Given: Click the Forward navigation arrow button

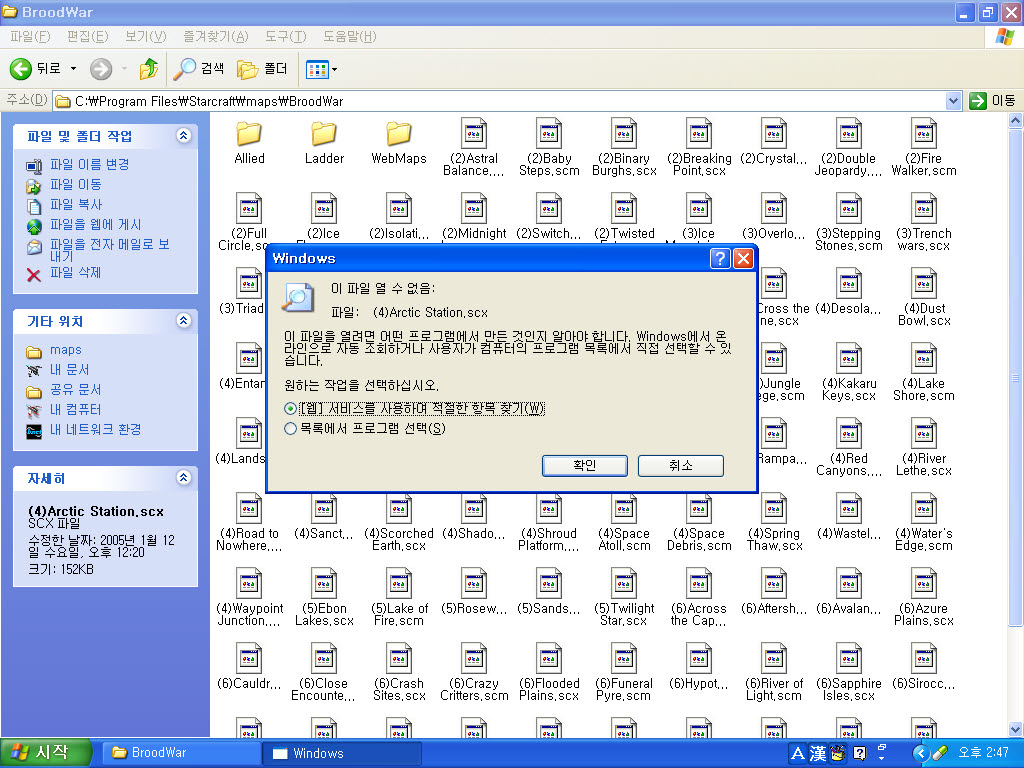Looking at the screenshot, I should [x=101, y=69].
